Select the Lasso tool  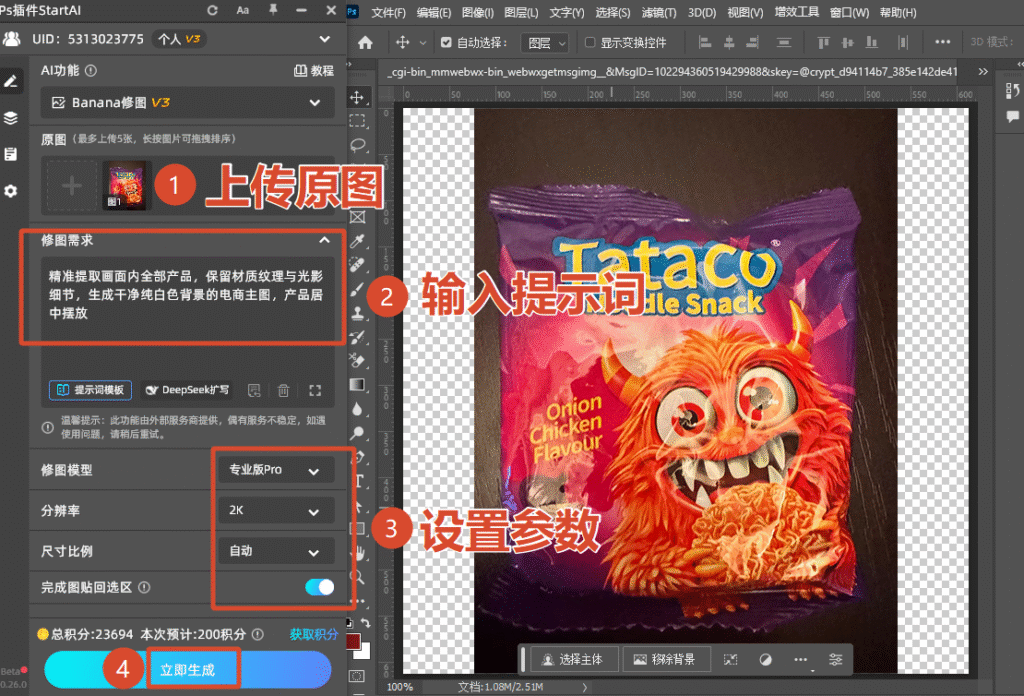tap(357, 145)
